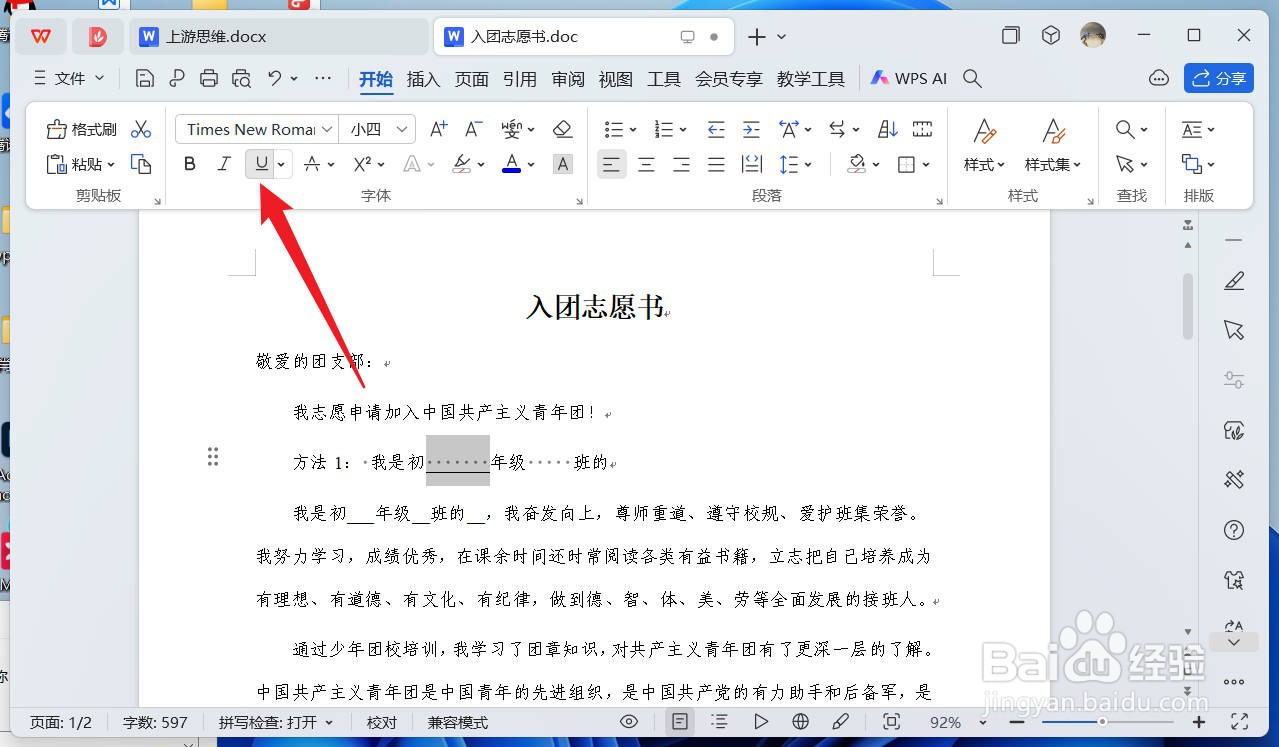1279x747 pixels.
Task: Apply a numbered list
Action: (x=662, y=128)
